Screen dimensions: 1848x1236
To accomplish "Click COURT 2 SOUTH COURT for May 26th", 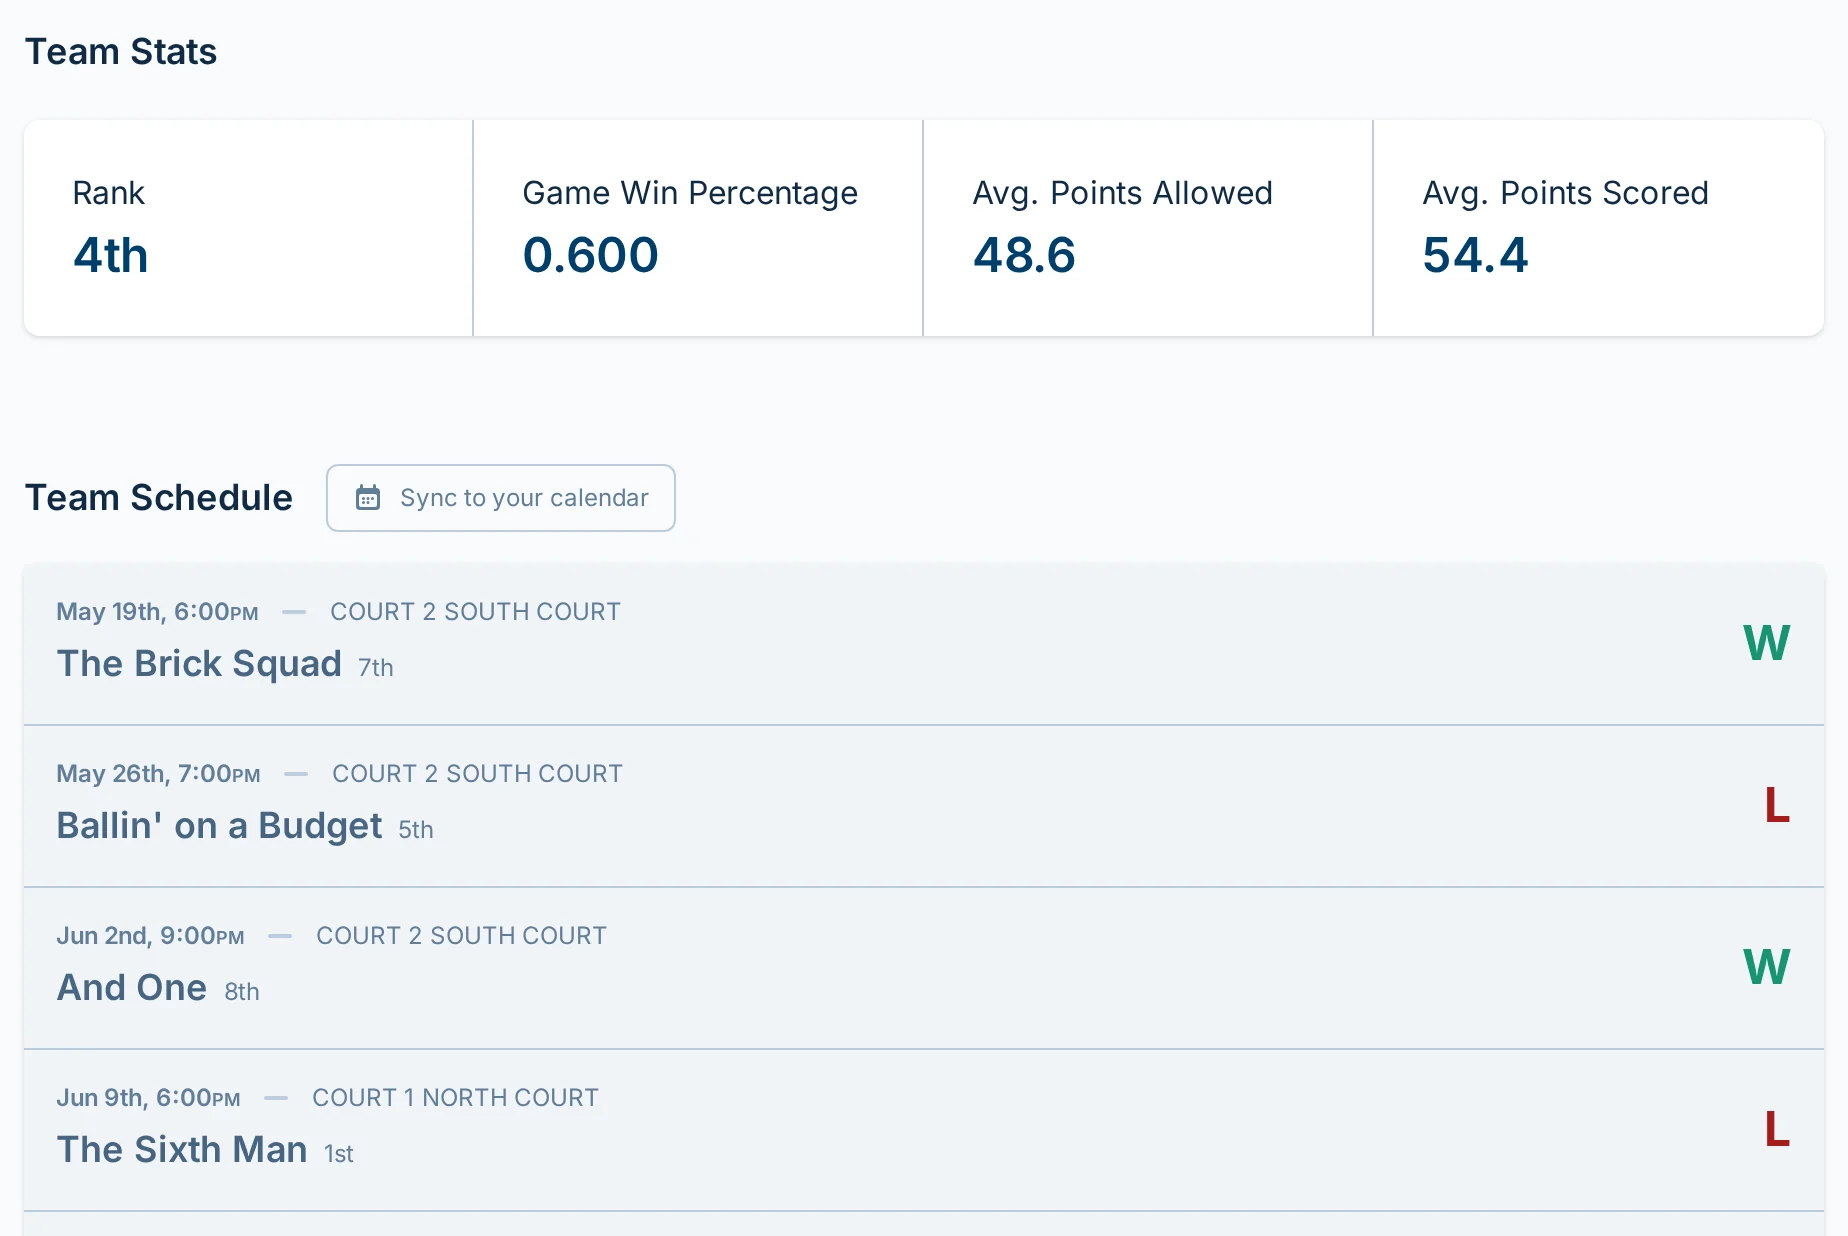I will tap(477, 774).
